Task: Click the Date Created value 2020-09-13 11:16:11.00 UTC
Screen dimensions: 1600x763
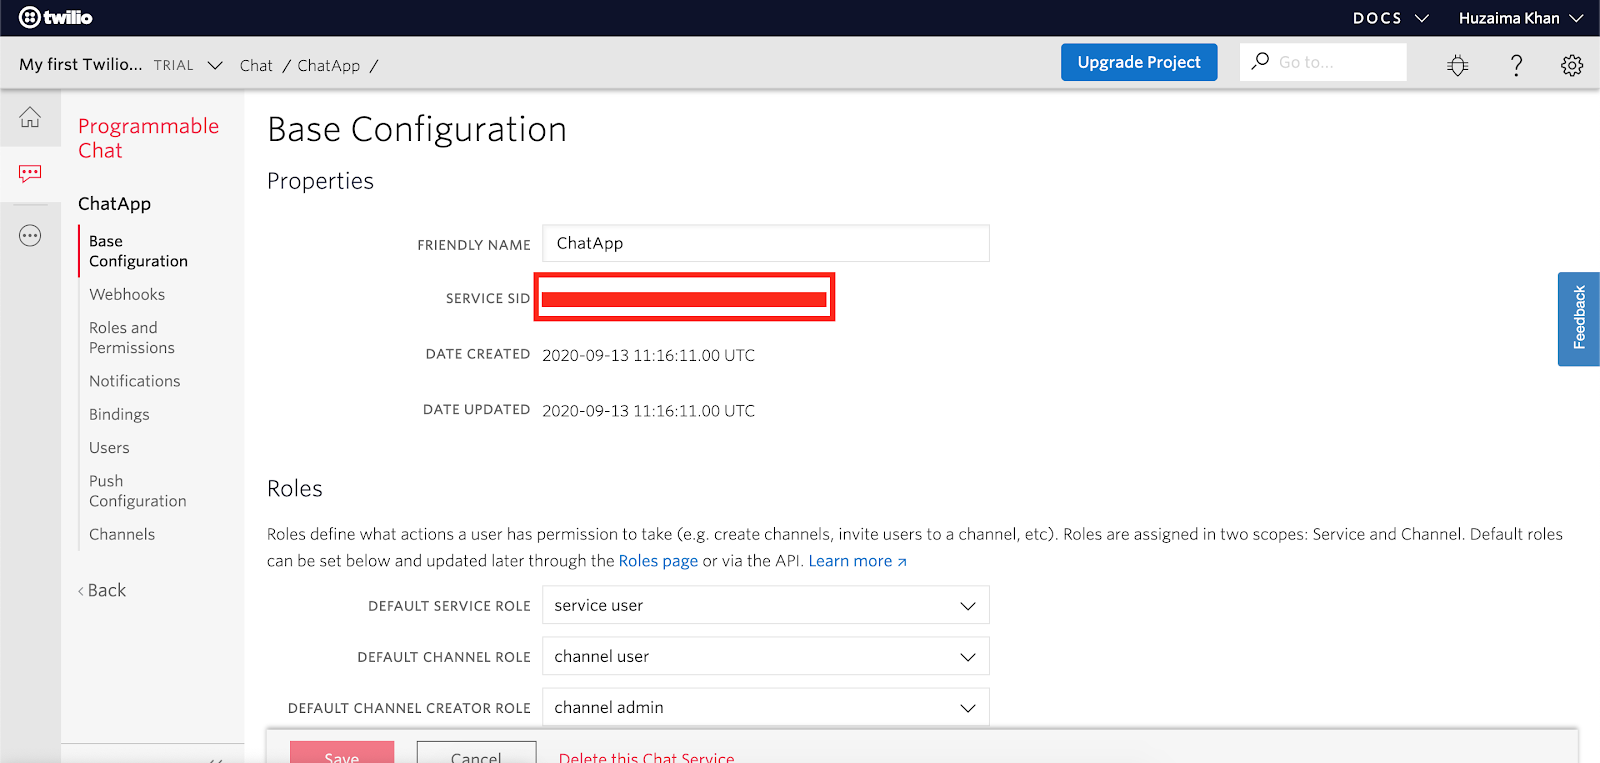Action: pos(648,355)
